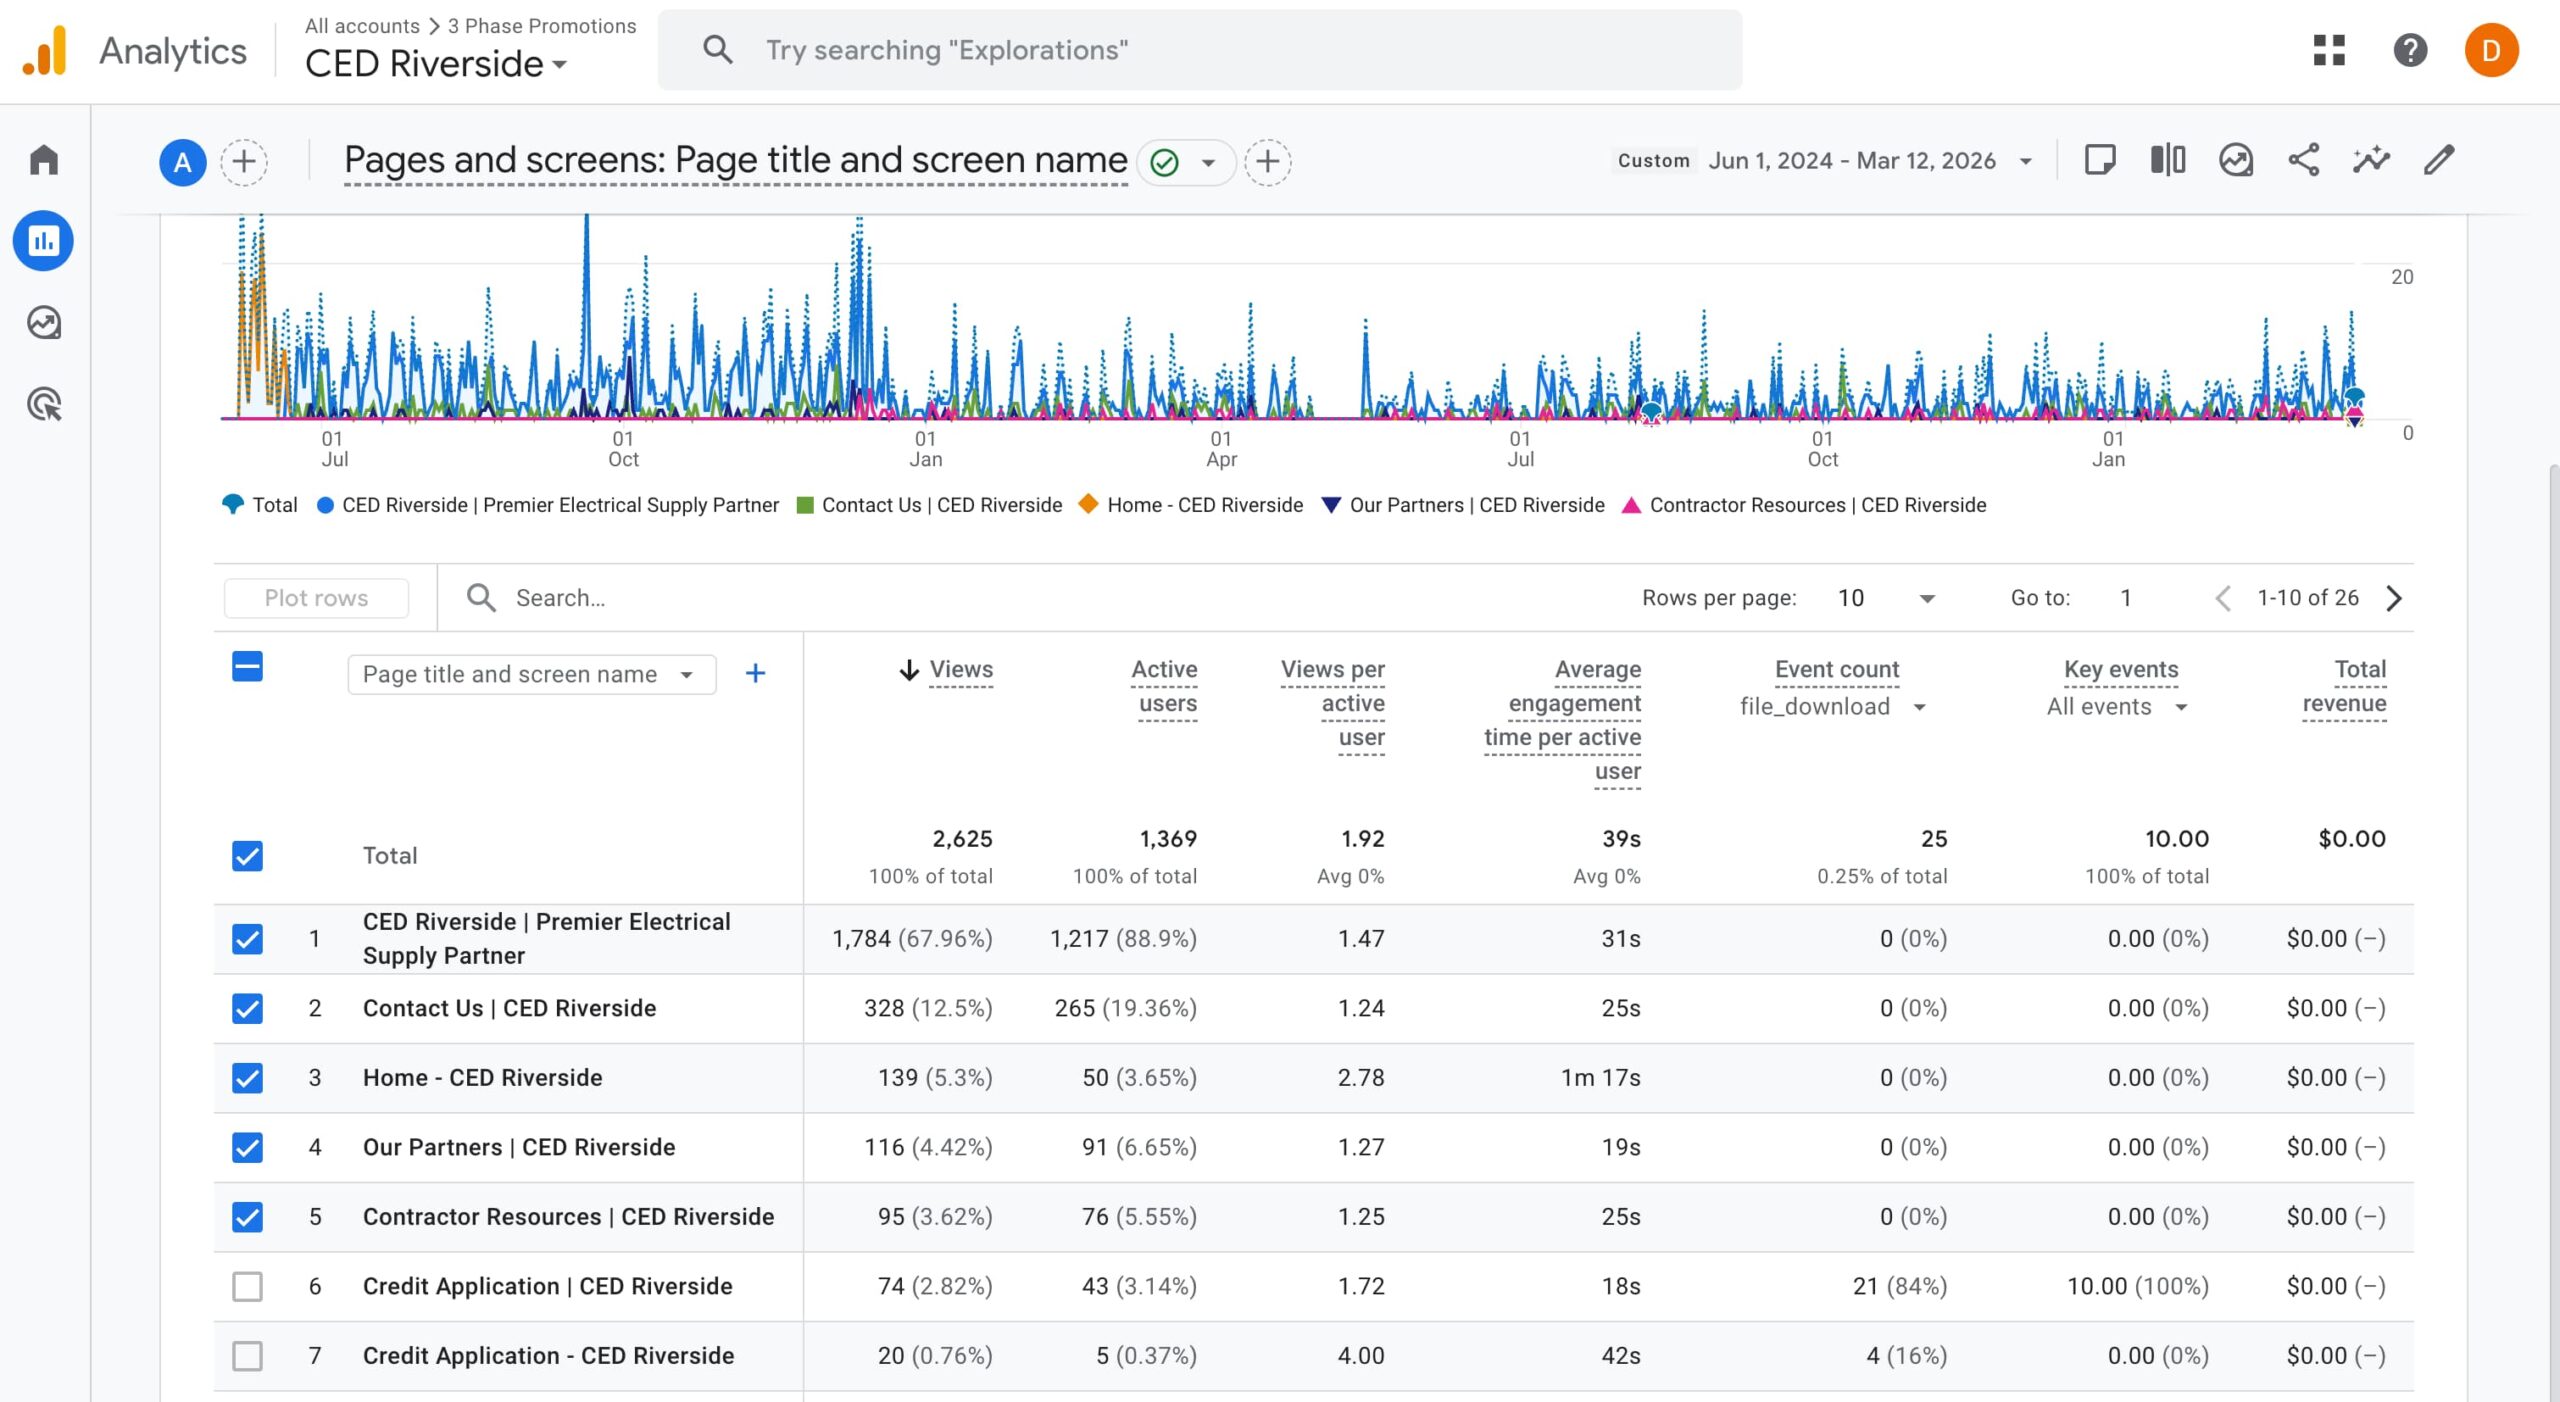The width and height of the screenshot is (2560, 1402).
Task: Open Explore section in left sidebar
Action: (44, 323)
